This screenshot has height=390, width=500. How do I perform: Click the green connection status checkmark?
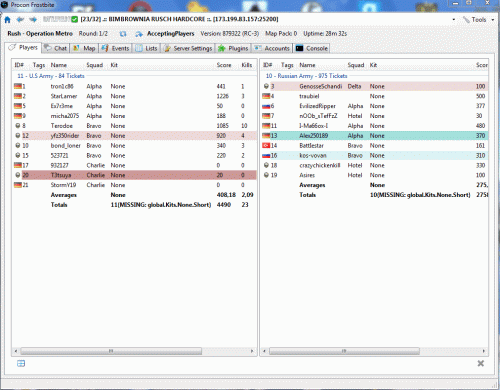click(75, 19)
